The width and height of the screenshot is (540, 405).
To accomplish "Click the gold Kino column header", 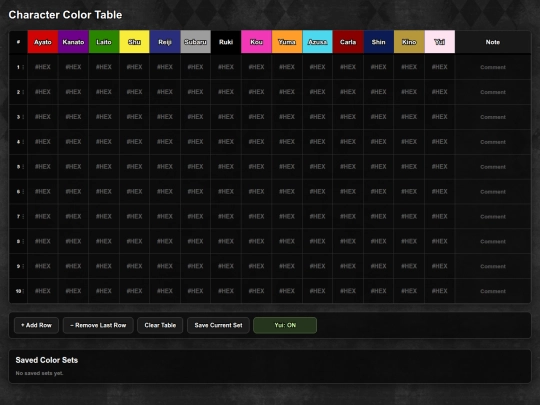I will pyautogui.click(x=409, y=42).
